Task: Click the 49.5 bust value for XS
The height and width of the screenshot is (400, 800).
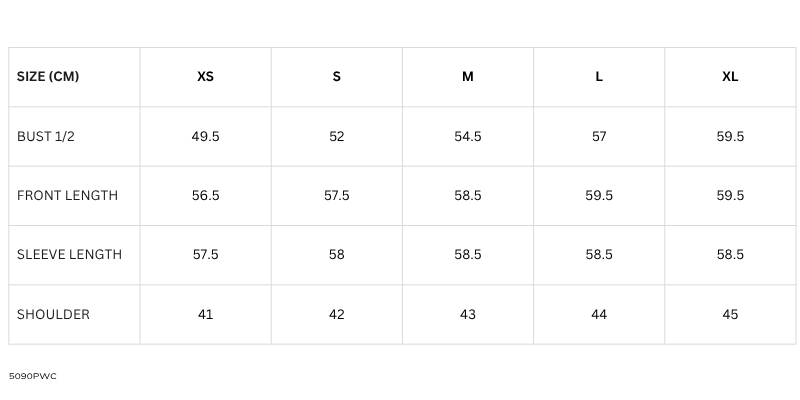Action: tap(205, 136)
